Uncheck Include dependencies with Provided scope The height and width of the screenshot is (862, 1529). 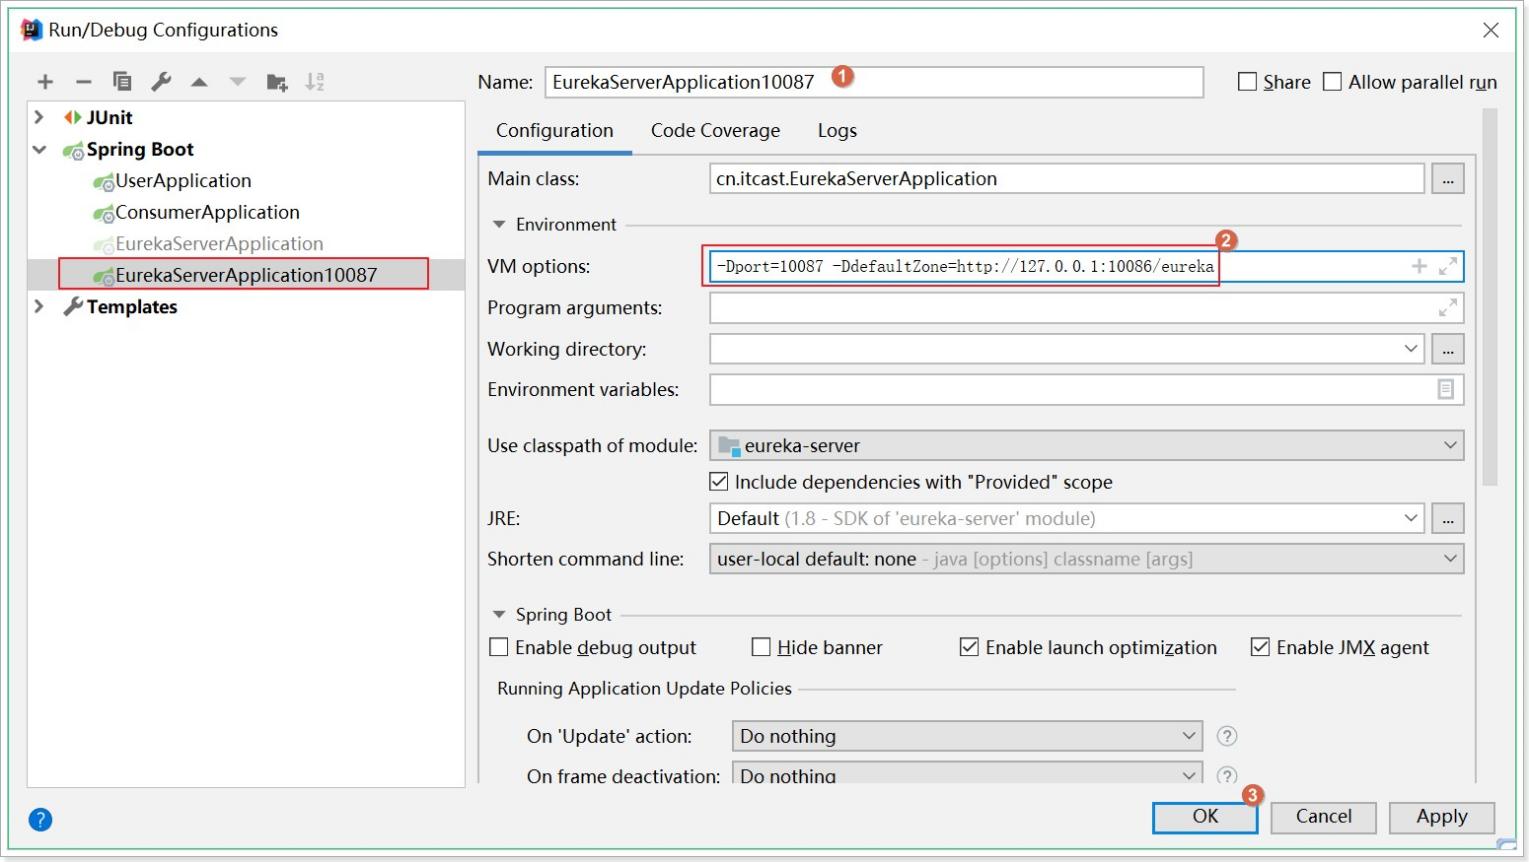719,482
